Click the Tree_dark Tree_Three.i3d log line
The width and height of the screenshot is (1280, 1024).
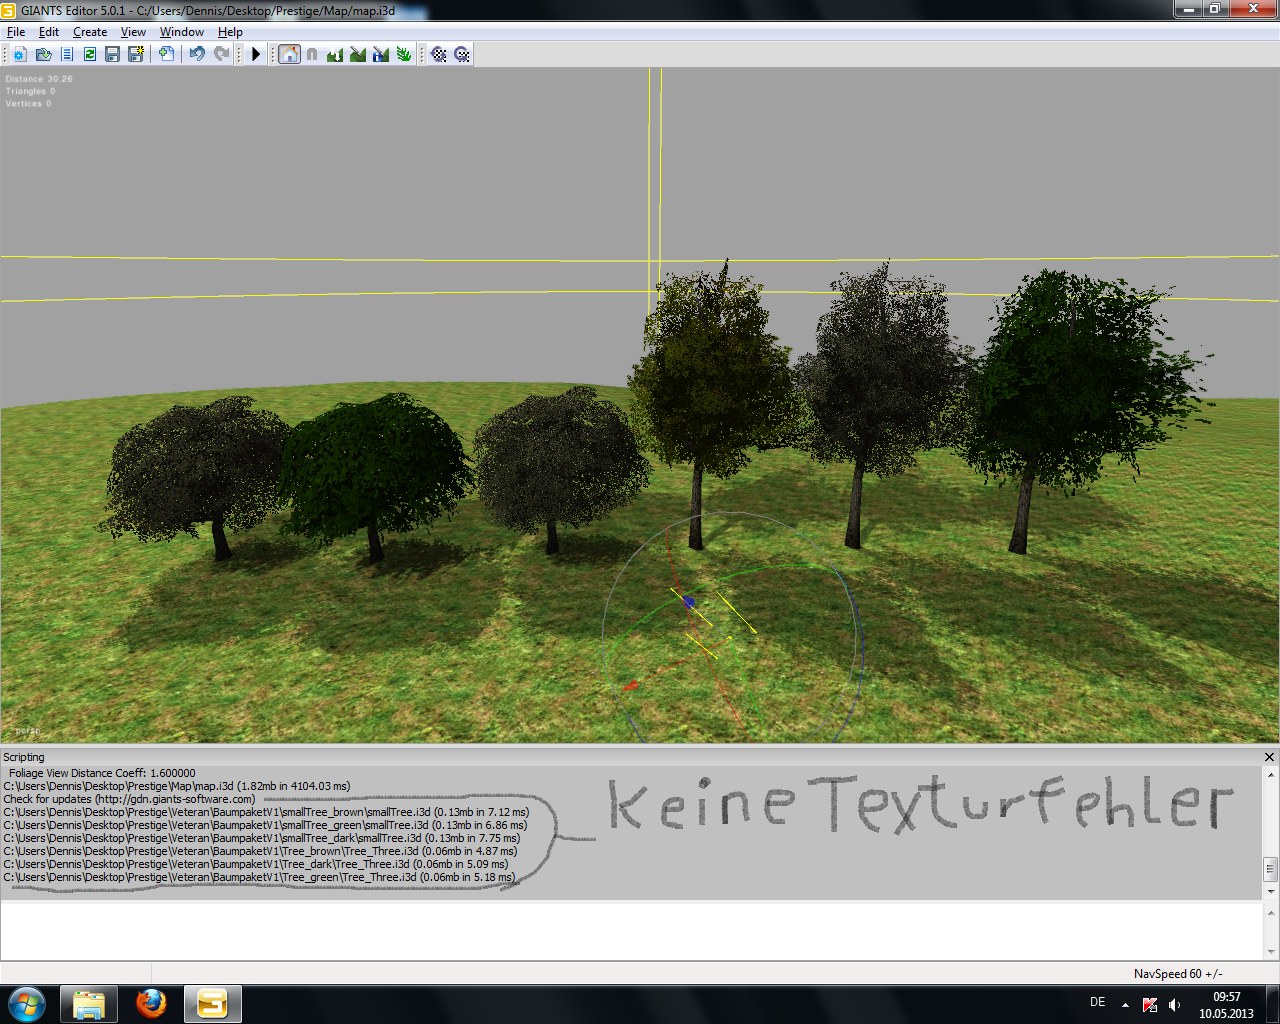(x=256, y=864)
